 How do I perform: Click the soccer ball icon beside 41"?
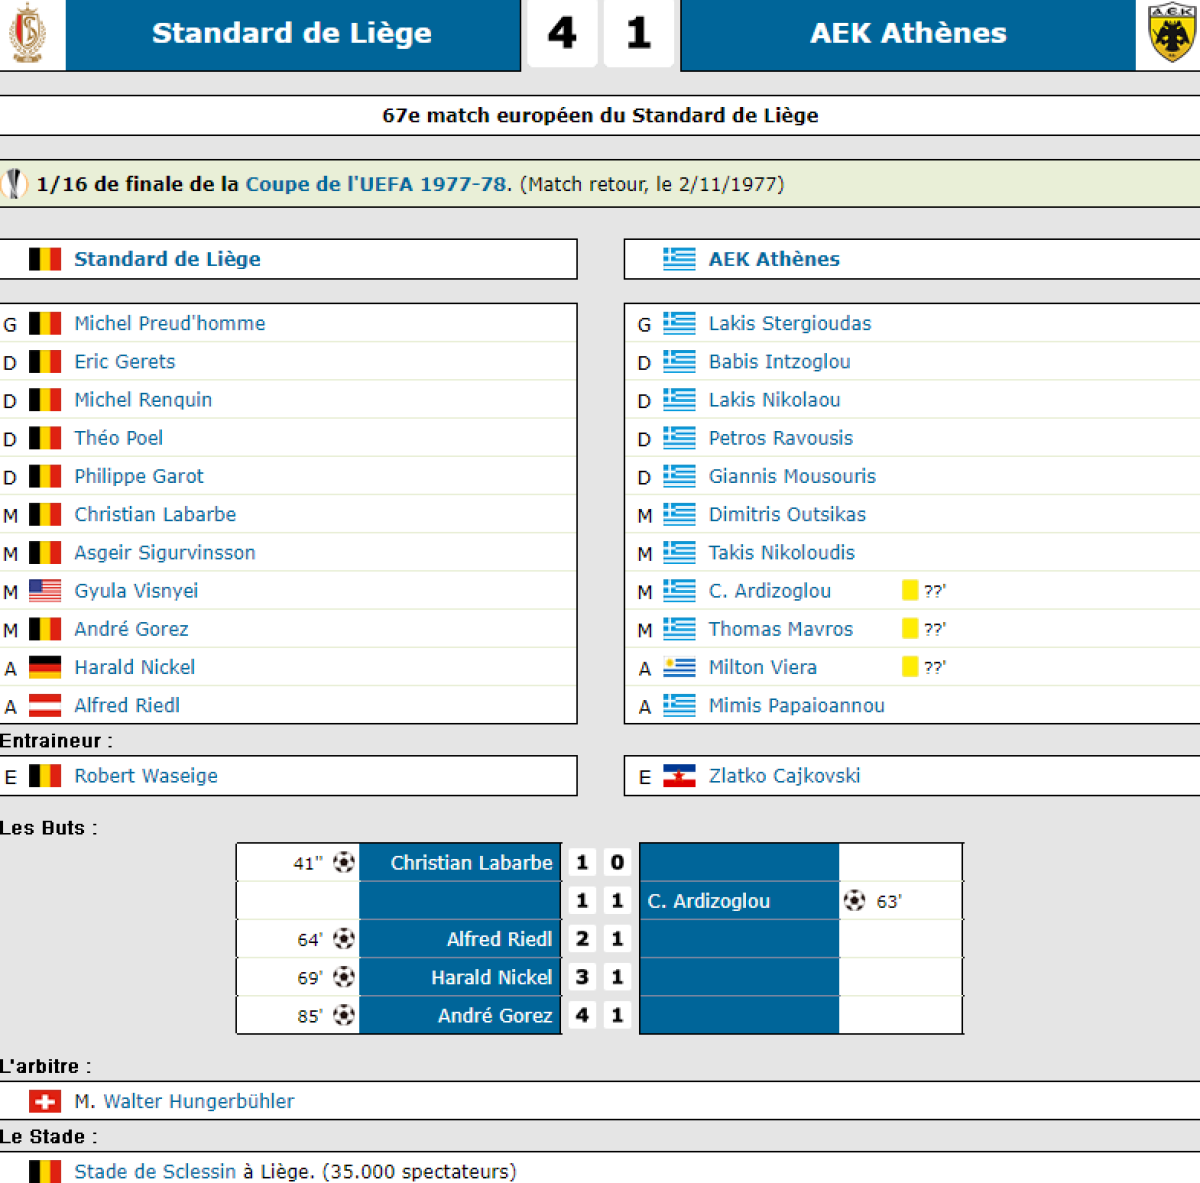(344, 862)
